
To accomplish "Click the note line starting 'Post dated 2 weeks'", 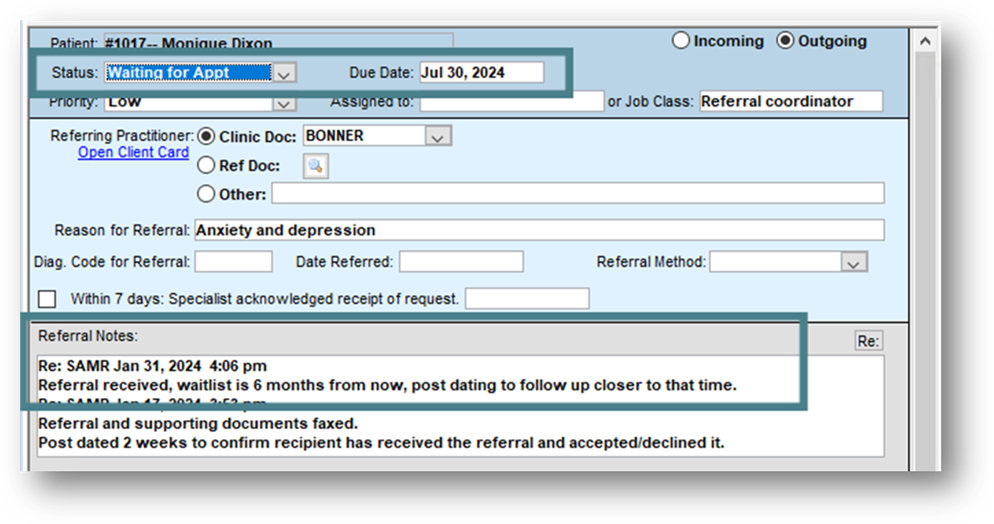I will [381, 442].
